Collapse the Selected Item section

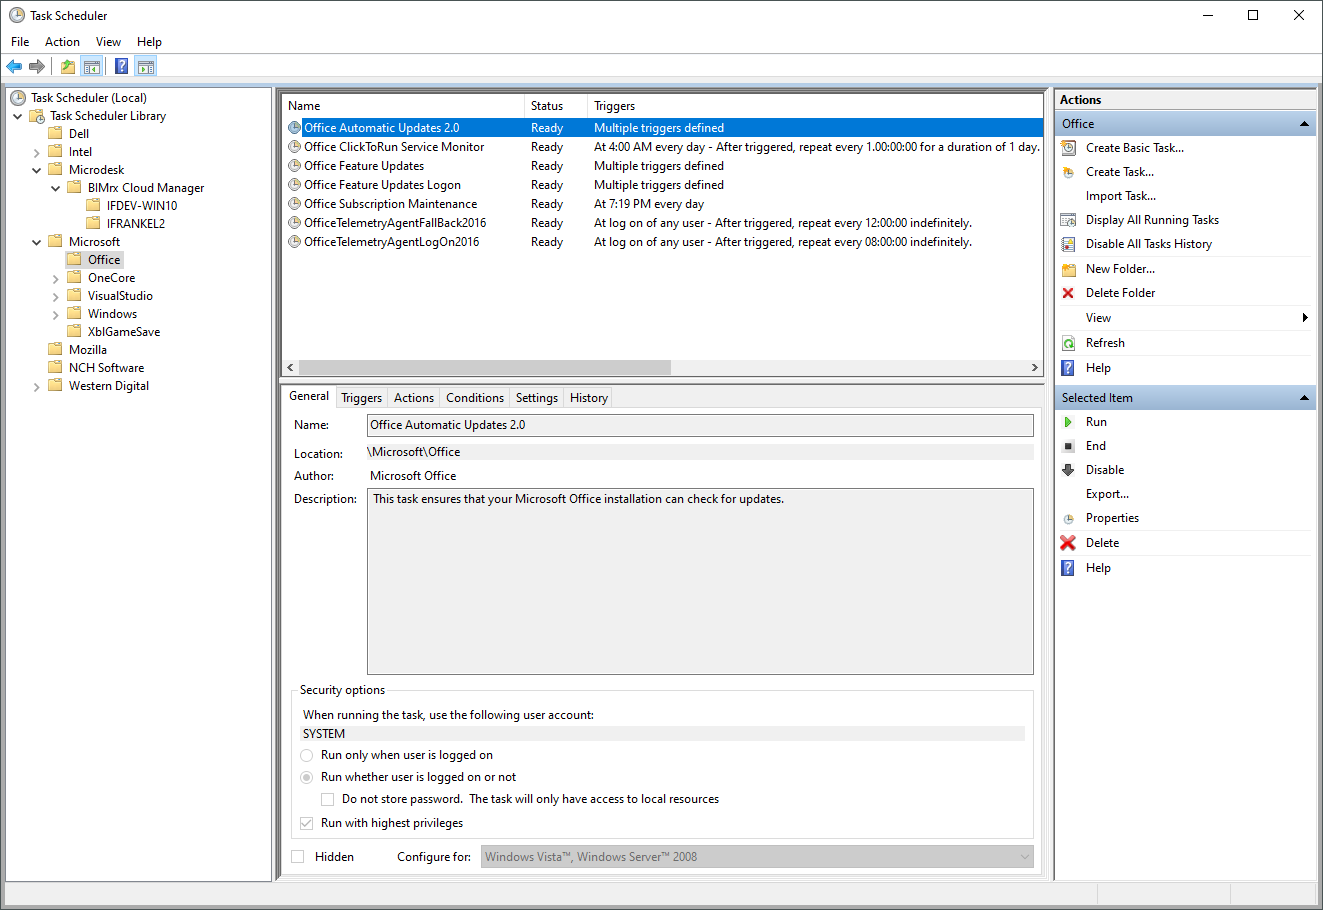pyautogui.click(x=1304, y=398)
